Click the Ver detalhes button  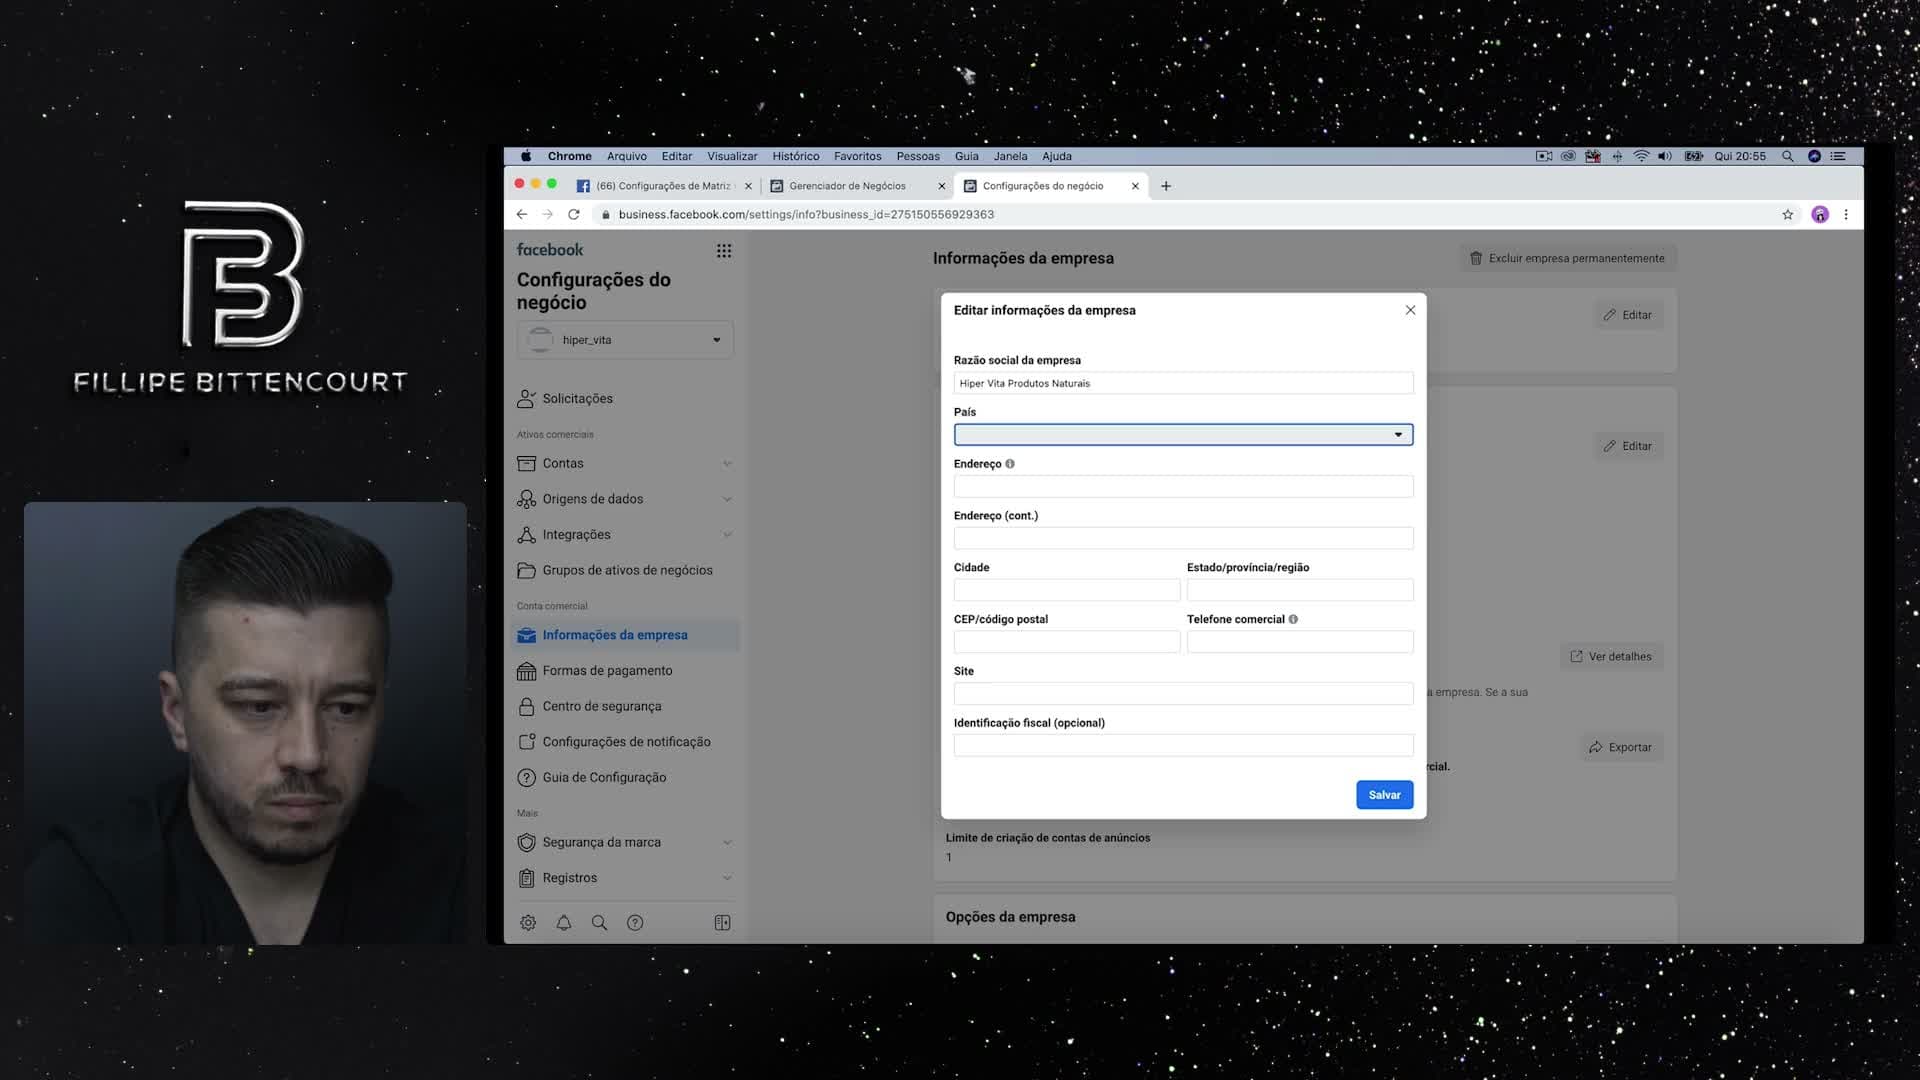[1611, 657]
